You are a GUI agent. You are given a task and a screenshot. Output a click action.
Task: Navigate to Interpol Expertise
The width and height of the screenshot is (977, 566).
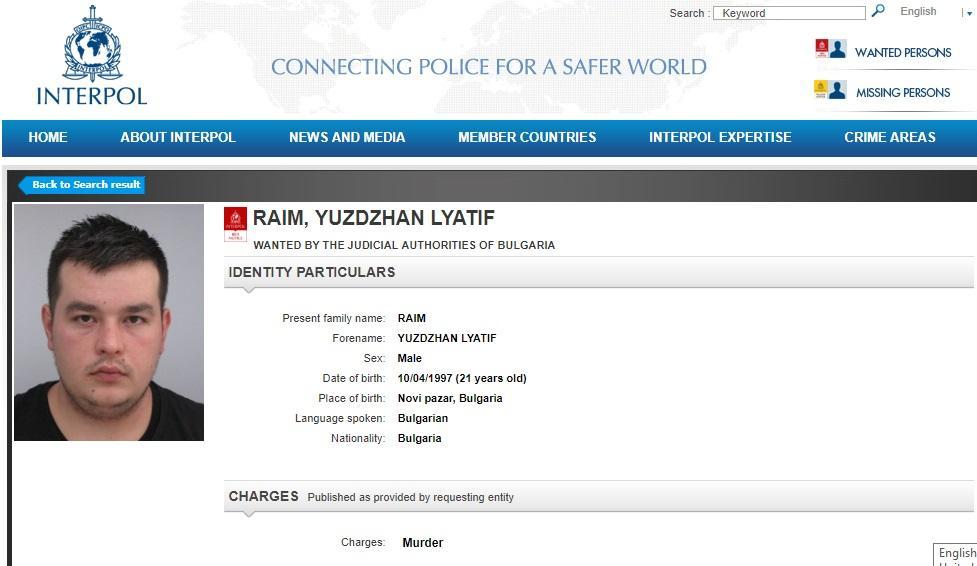[720, 138]
